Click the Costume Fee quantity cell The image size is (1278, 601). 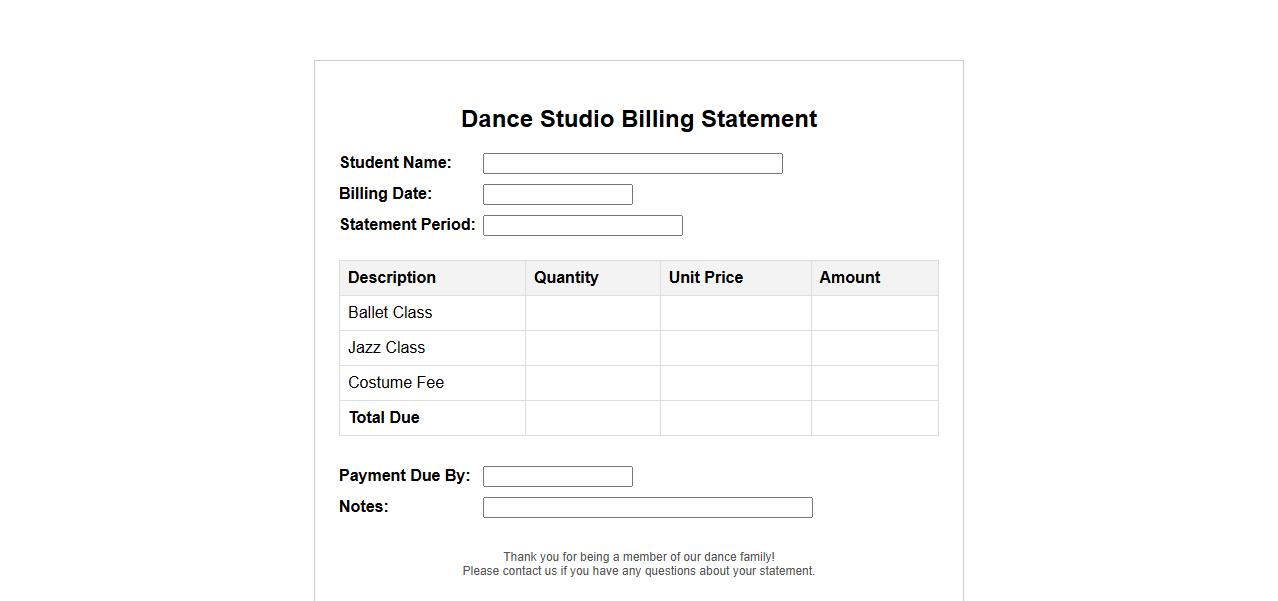tap(592, 383)
